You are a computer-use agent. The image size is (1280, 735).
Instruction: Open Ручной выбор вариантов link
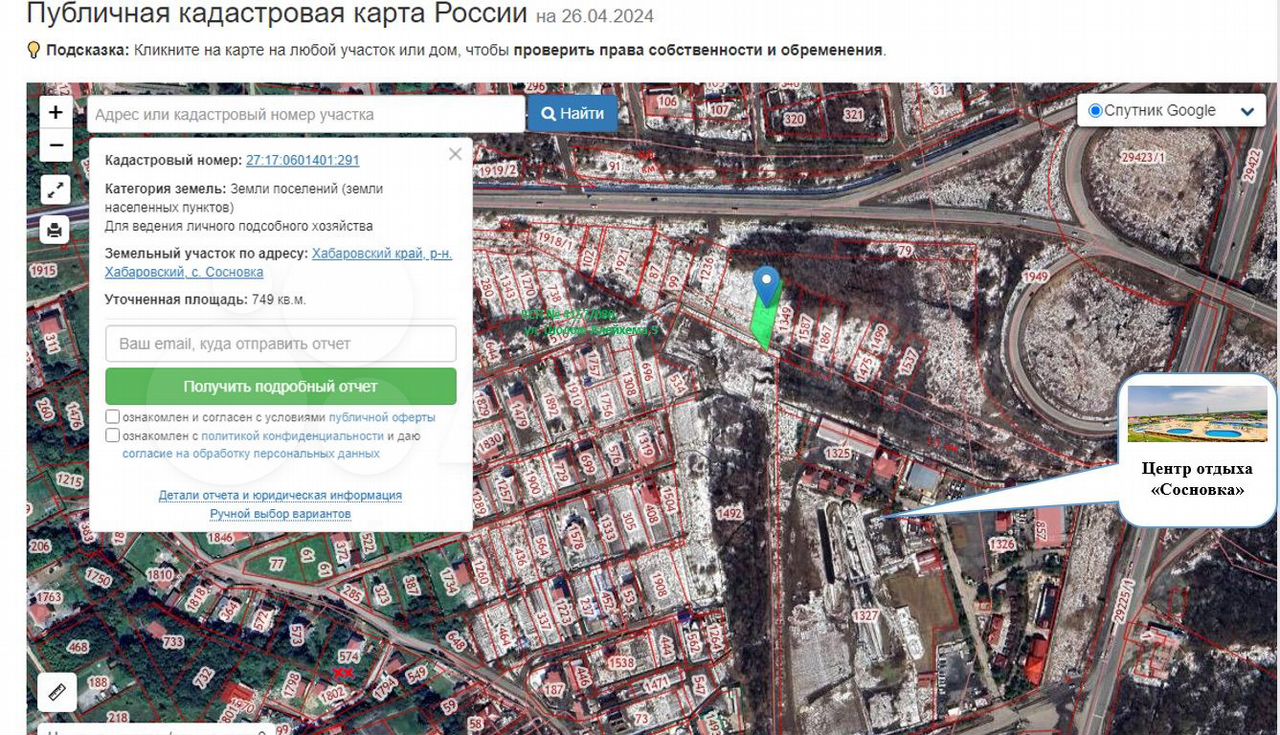click(280, 514)
